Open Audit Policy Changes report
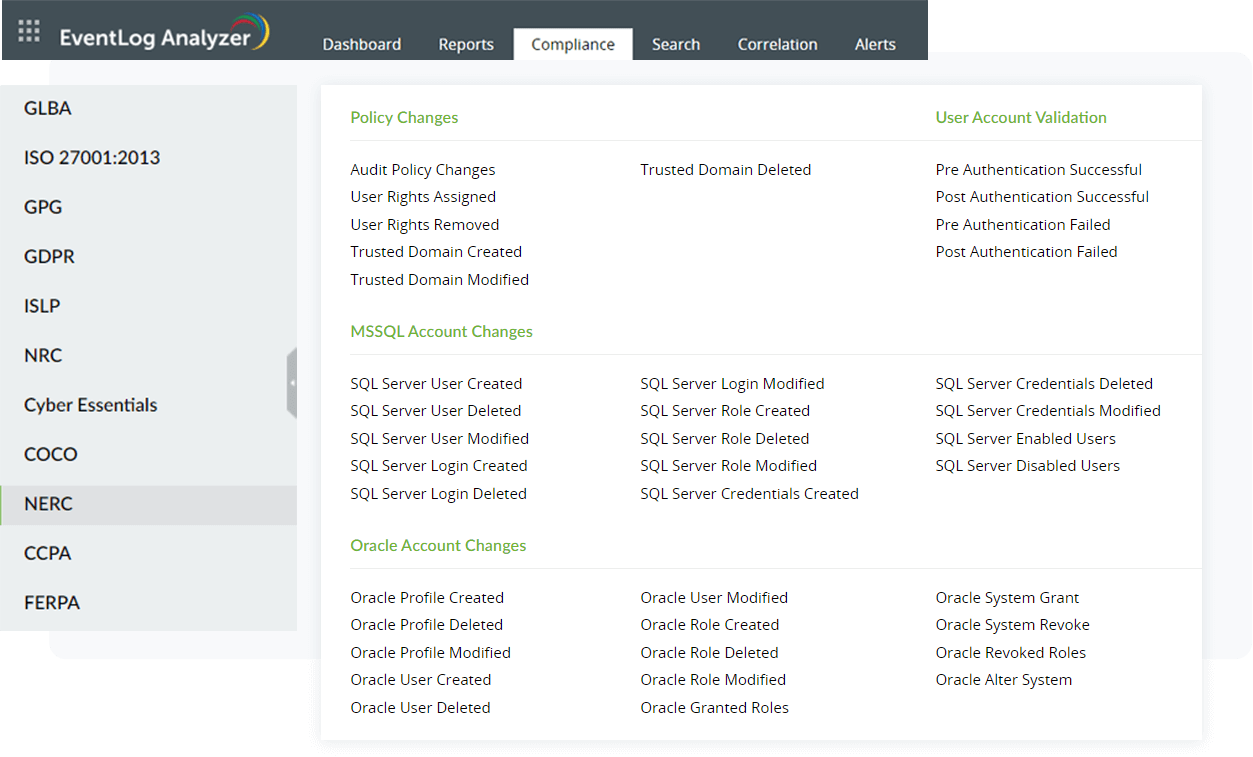The height and width of the screenshot is (757, 1253). pos(423,170)
